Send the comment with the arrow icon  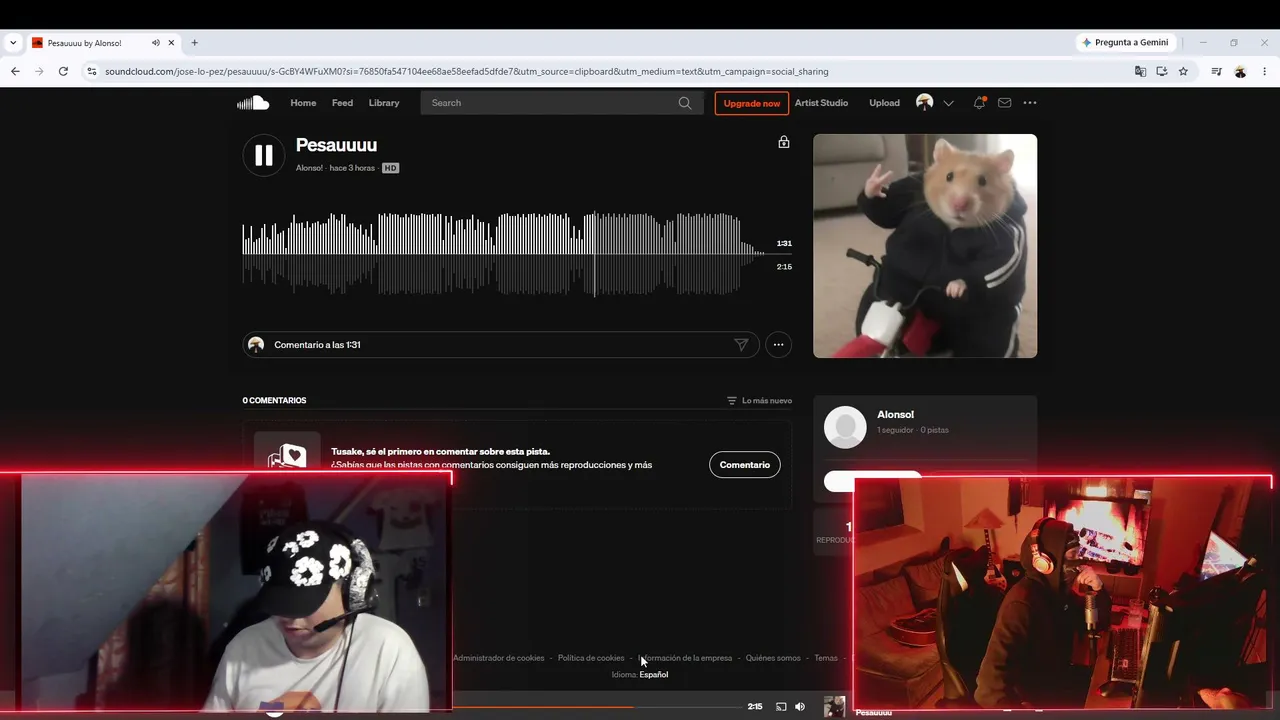[x=741, y=345]
